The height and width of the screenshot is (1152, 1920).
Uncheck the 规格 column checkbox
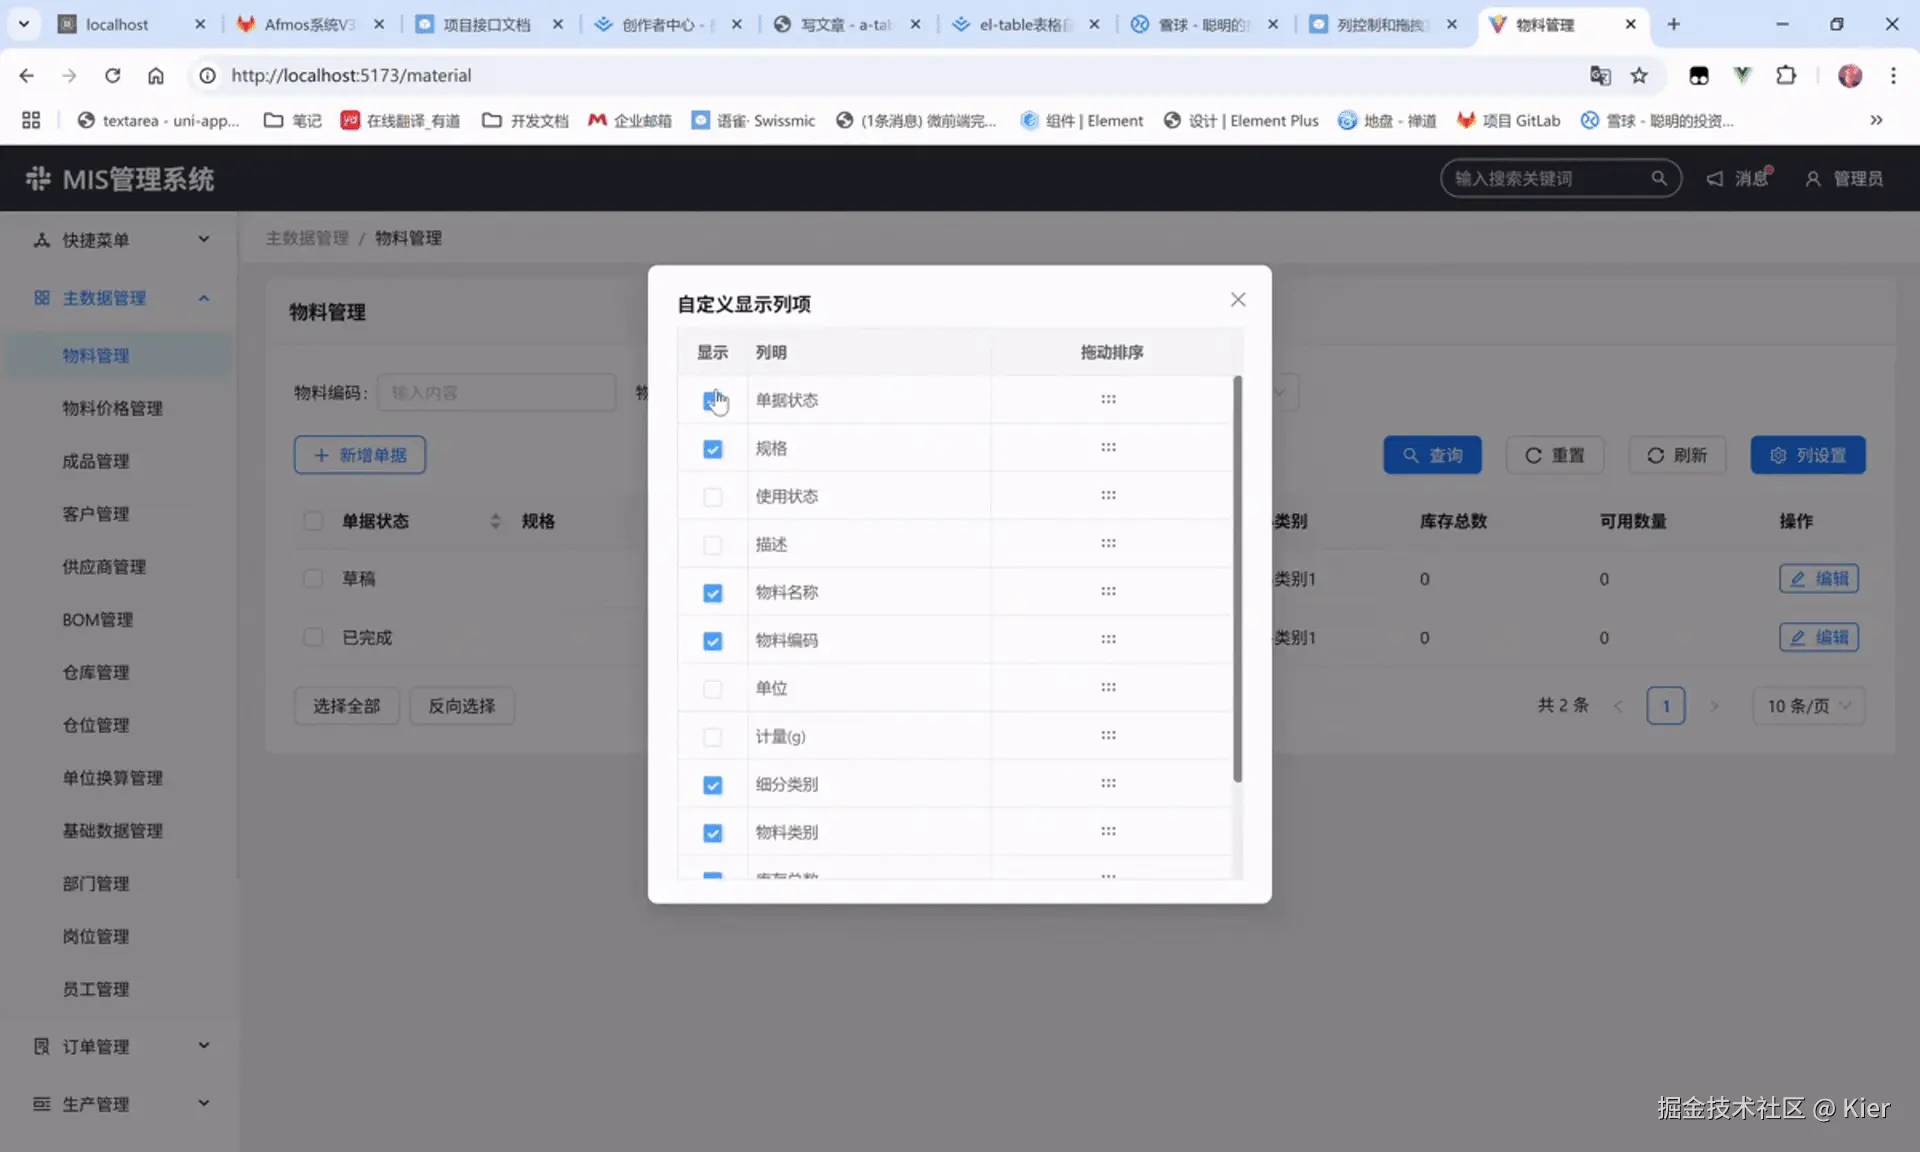coord(712,449)
